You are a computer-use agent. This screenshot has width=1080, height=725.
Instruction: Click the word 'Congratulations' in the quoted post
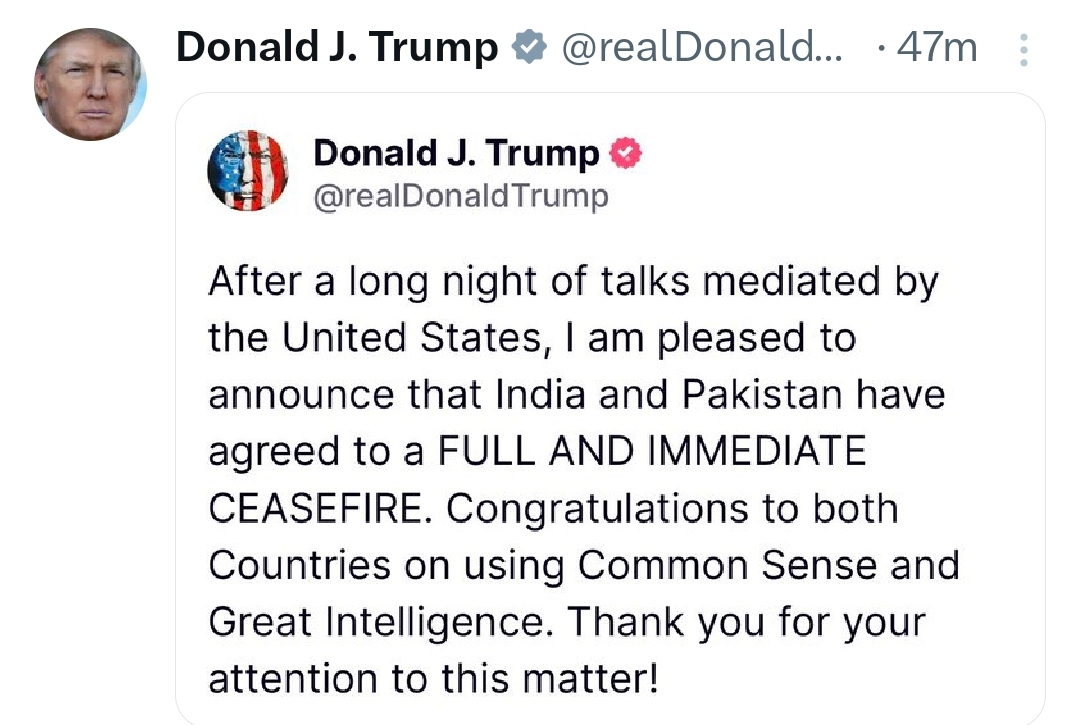point(597,509)
